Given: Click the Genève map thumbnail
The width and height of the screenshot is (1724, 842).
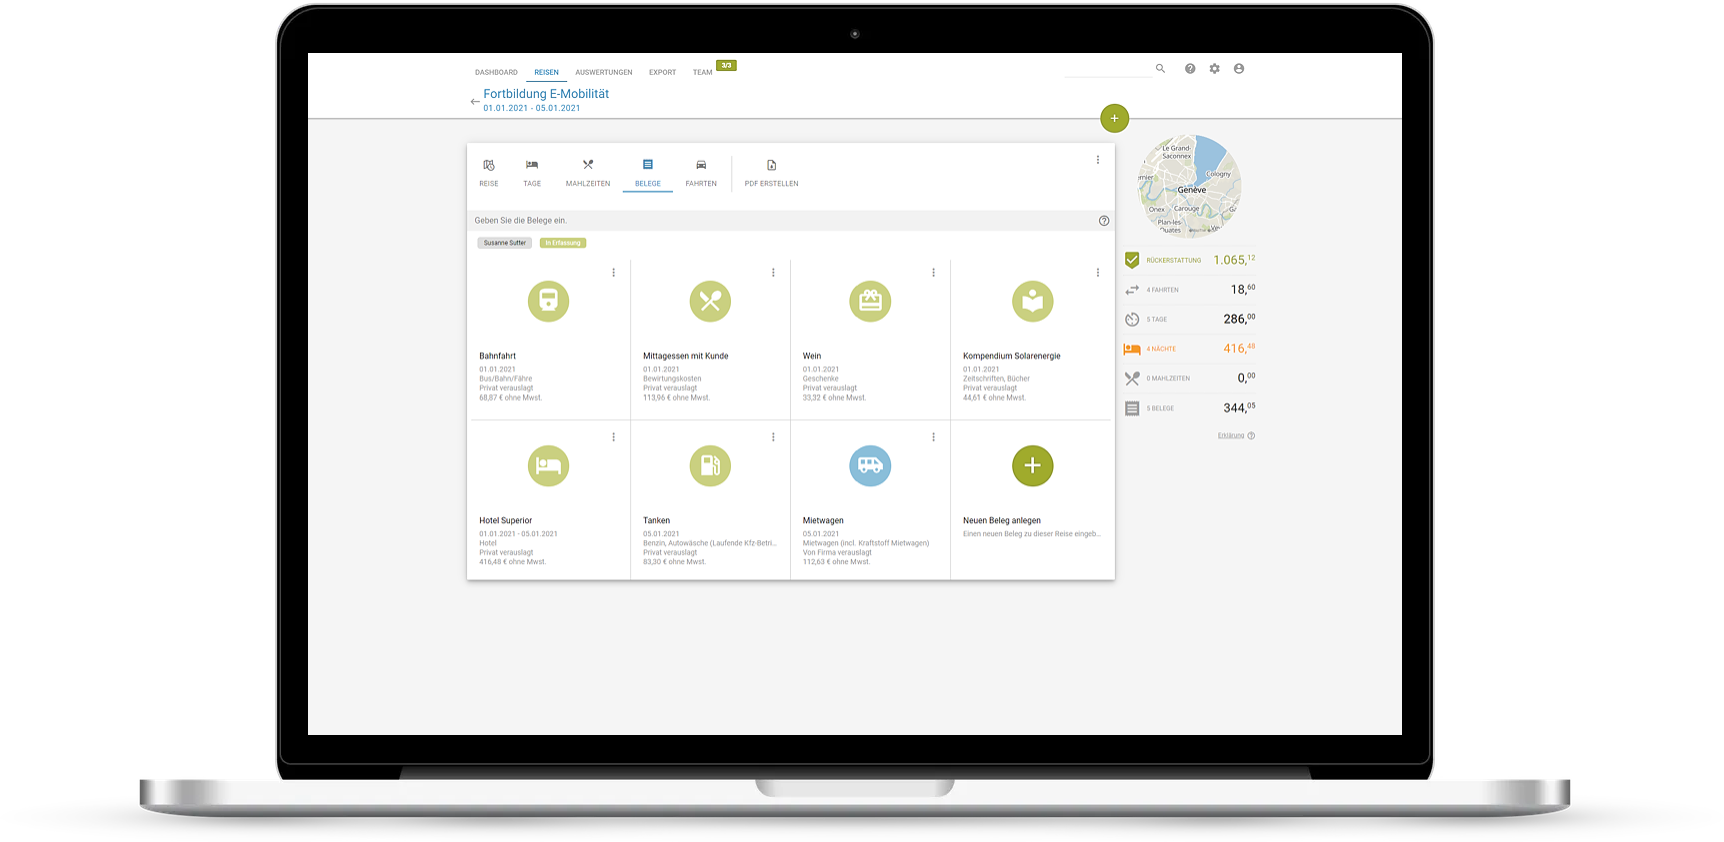Looking at the screenshot, I should [x=1190, y=186].
